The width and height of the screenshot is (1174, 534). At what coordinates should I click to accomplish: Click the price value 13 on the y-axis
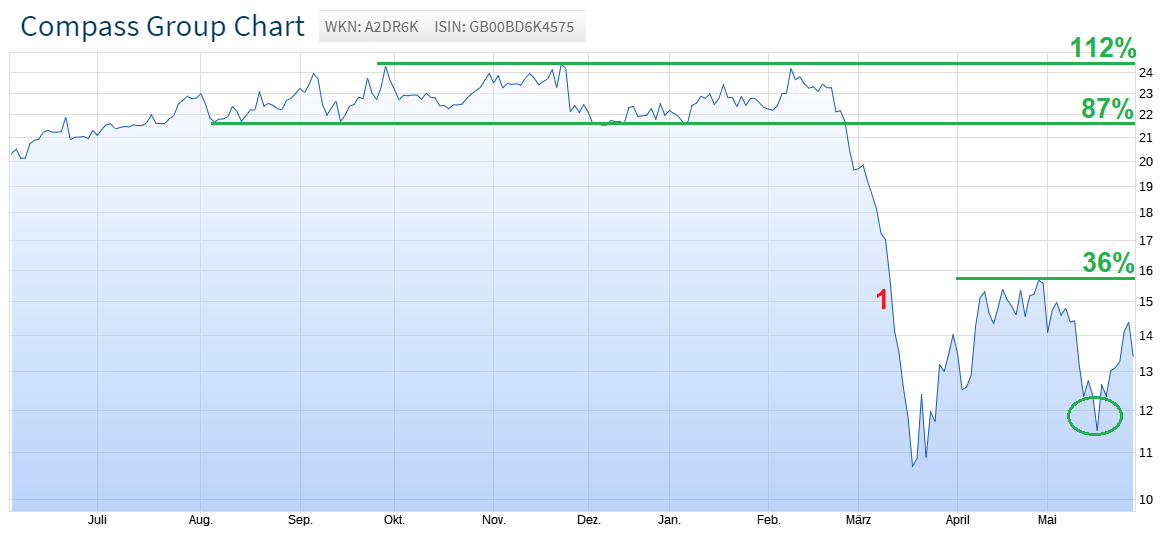tap(1146, 372)
